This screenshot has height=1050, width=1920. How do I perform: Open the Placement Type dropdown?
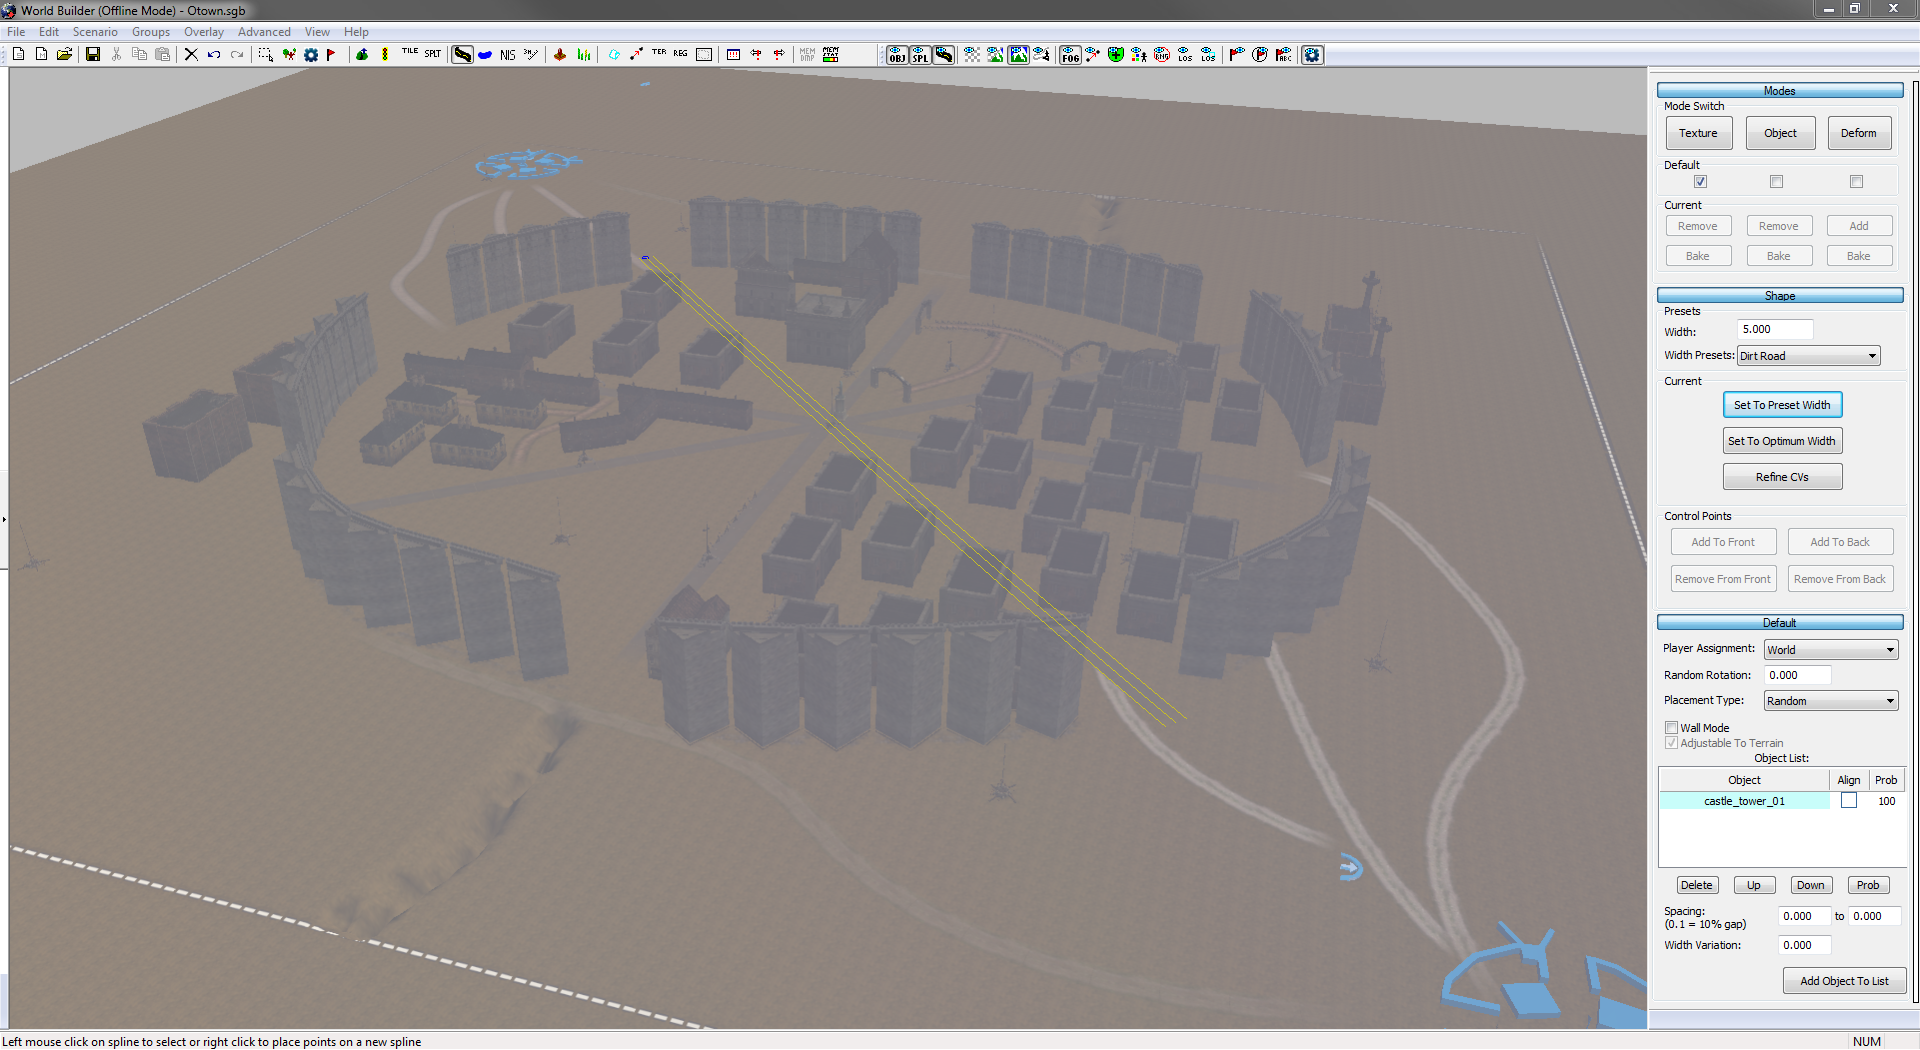(1830, 701)
